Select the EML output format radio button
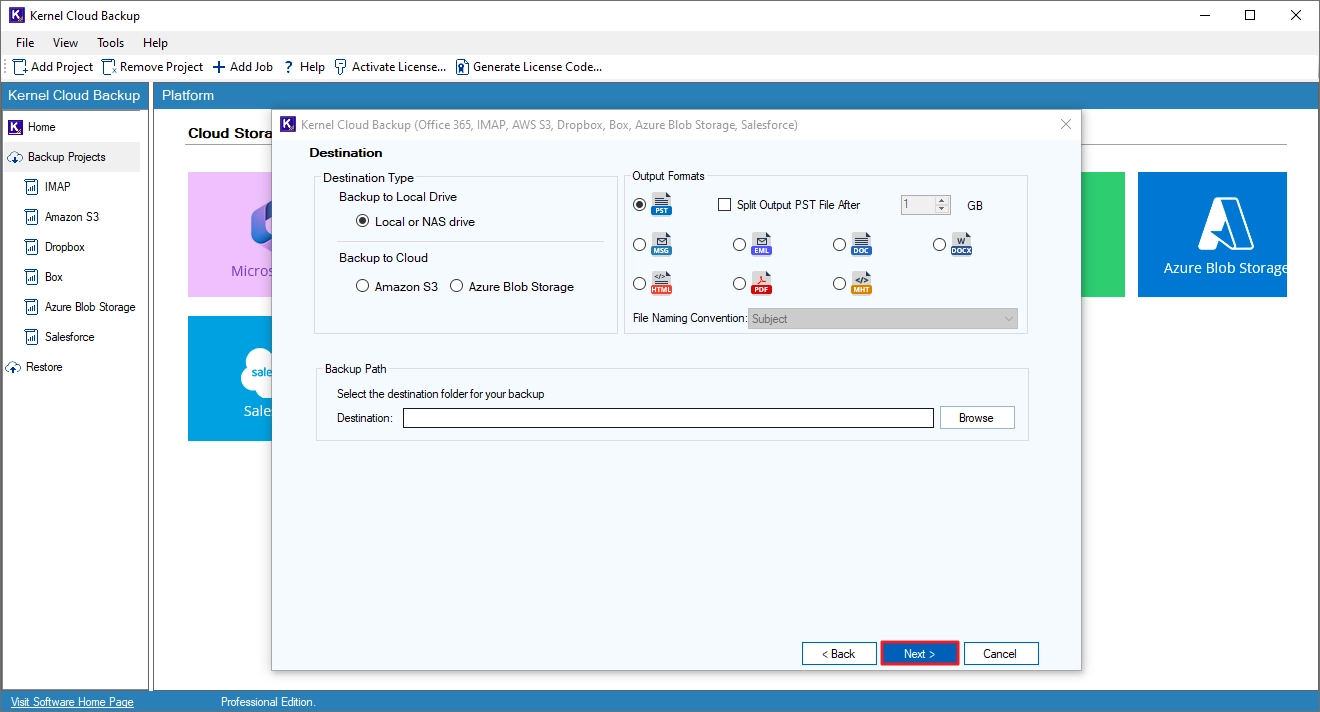The width and height of the screenshot is (1320, 712). point(739,245)
